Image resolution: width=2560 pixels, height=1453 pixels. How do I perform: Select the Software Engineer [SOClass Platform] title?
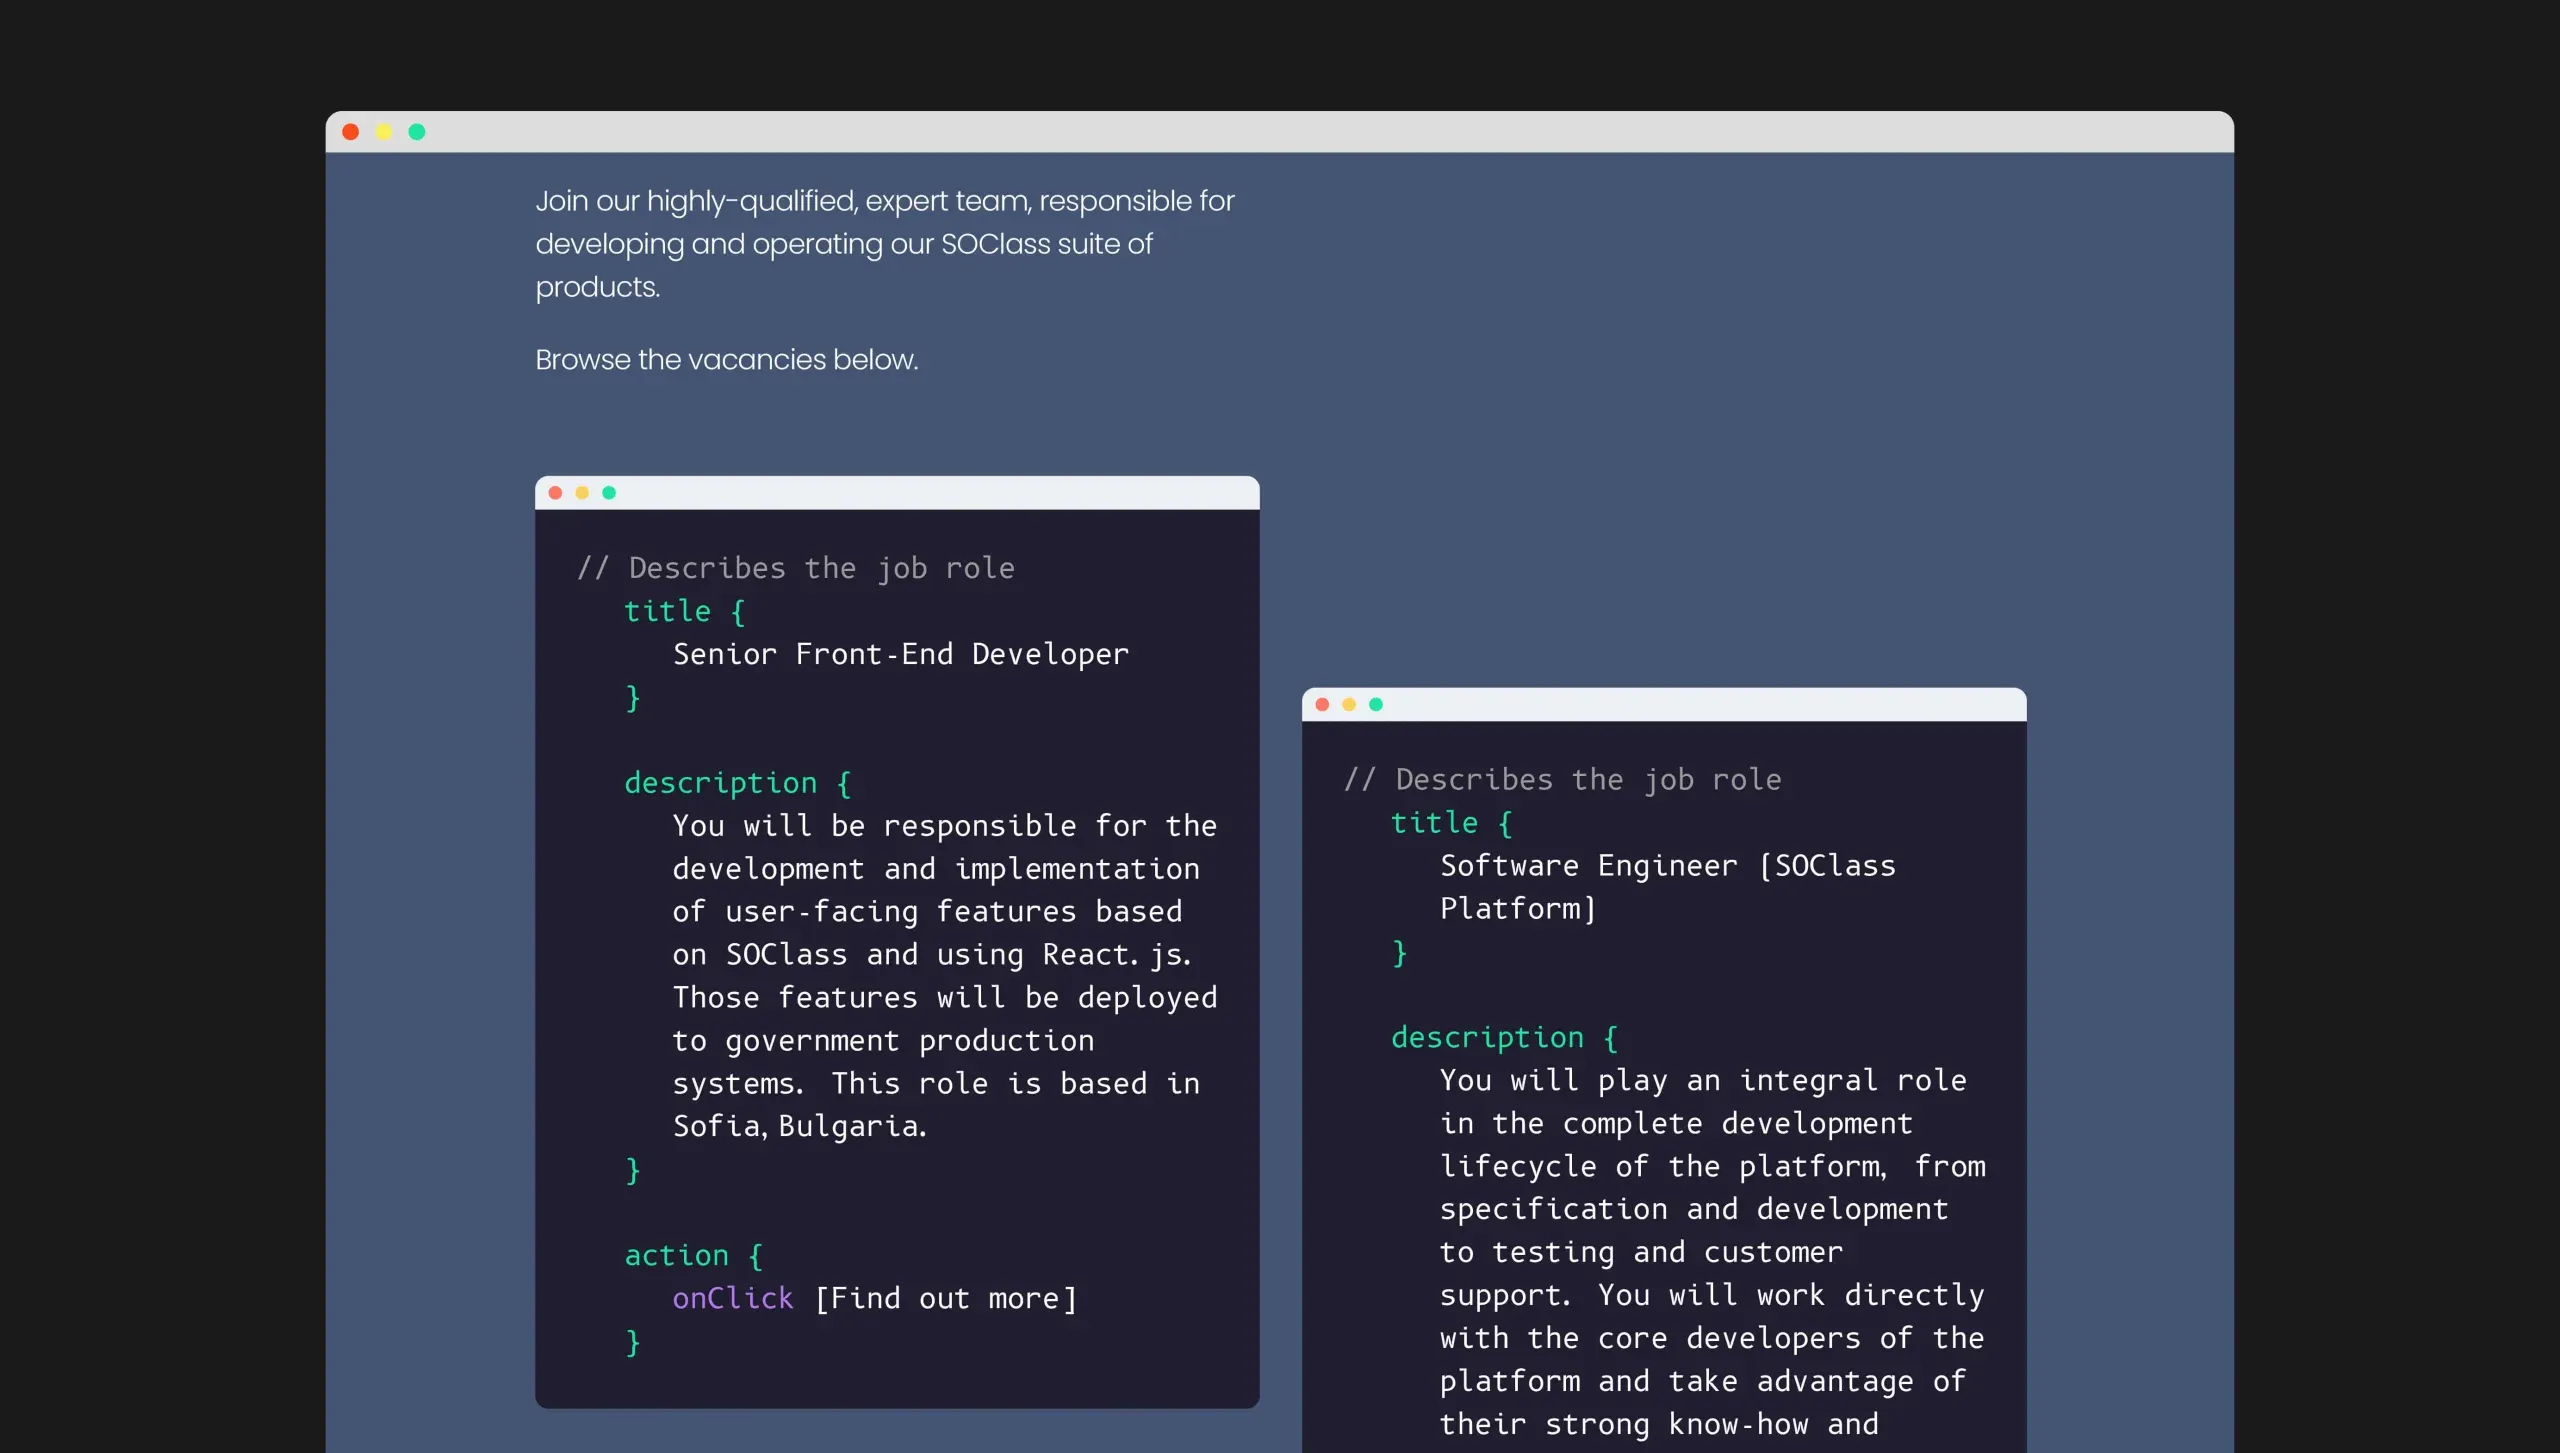(1667, 887)
